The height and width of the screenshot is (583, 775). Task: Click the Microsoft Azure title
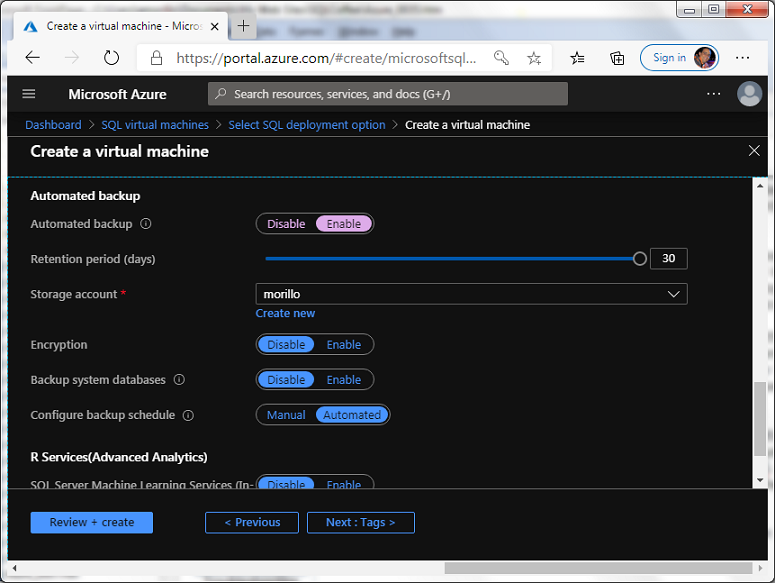pos(117,94)
